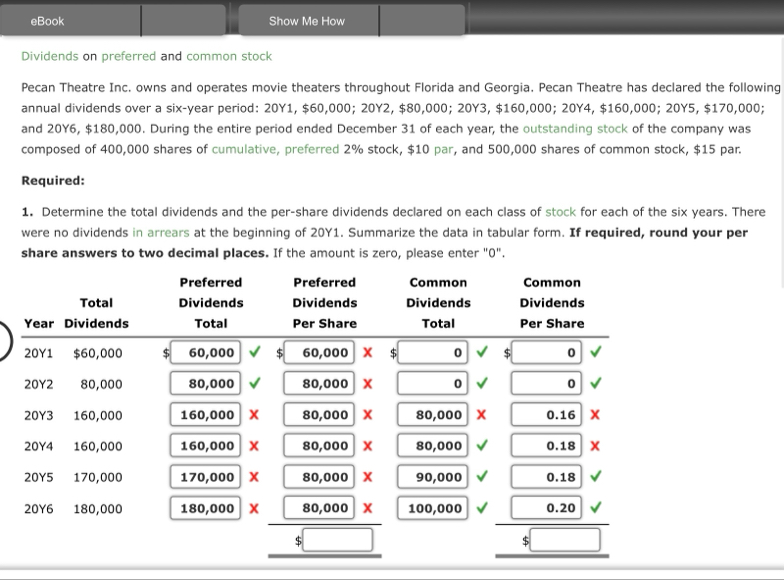Screen dimensions: 784x580
Task: Open the 'cumulative, preferred' glossary link
Action: click(276, 150)
